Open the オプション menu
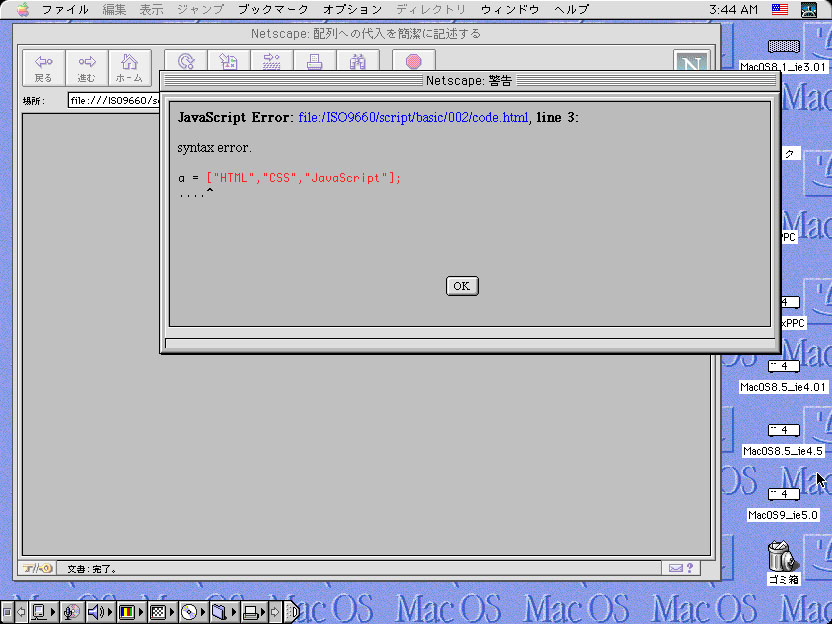Image resolution: width=832 pixels, height=624 pixels. (352, 10)
